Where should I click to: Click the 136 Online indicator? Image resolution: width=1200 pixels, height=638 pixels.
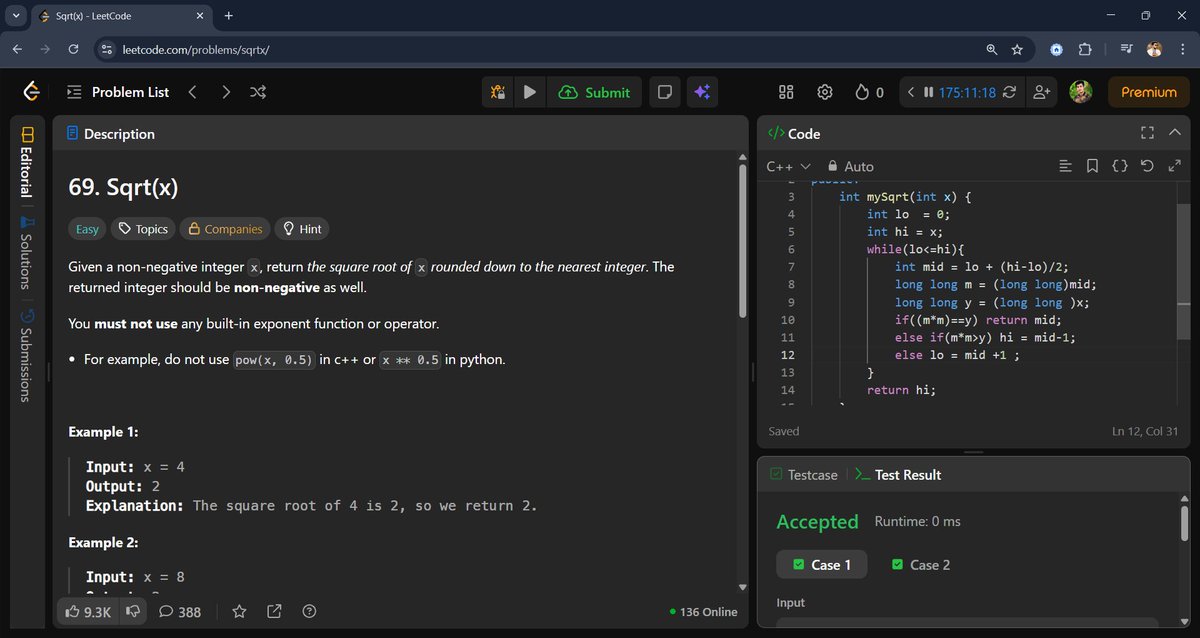(x=704, y=612)
